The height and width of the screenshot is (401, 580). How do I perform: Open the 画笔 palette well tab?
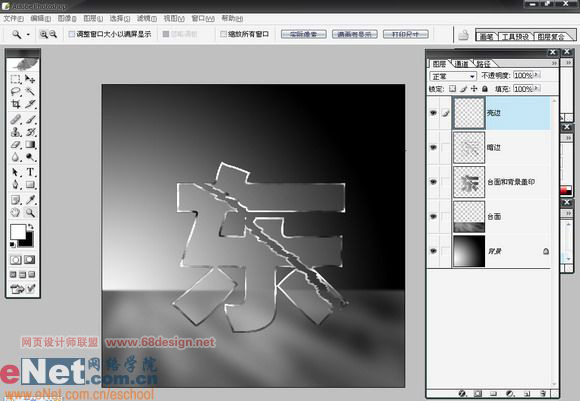[x=487, y=37]
